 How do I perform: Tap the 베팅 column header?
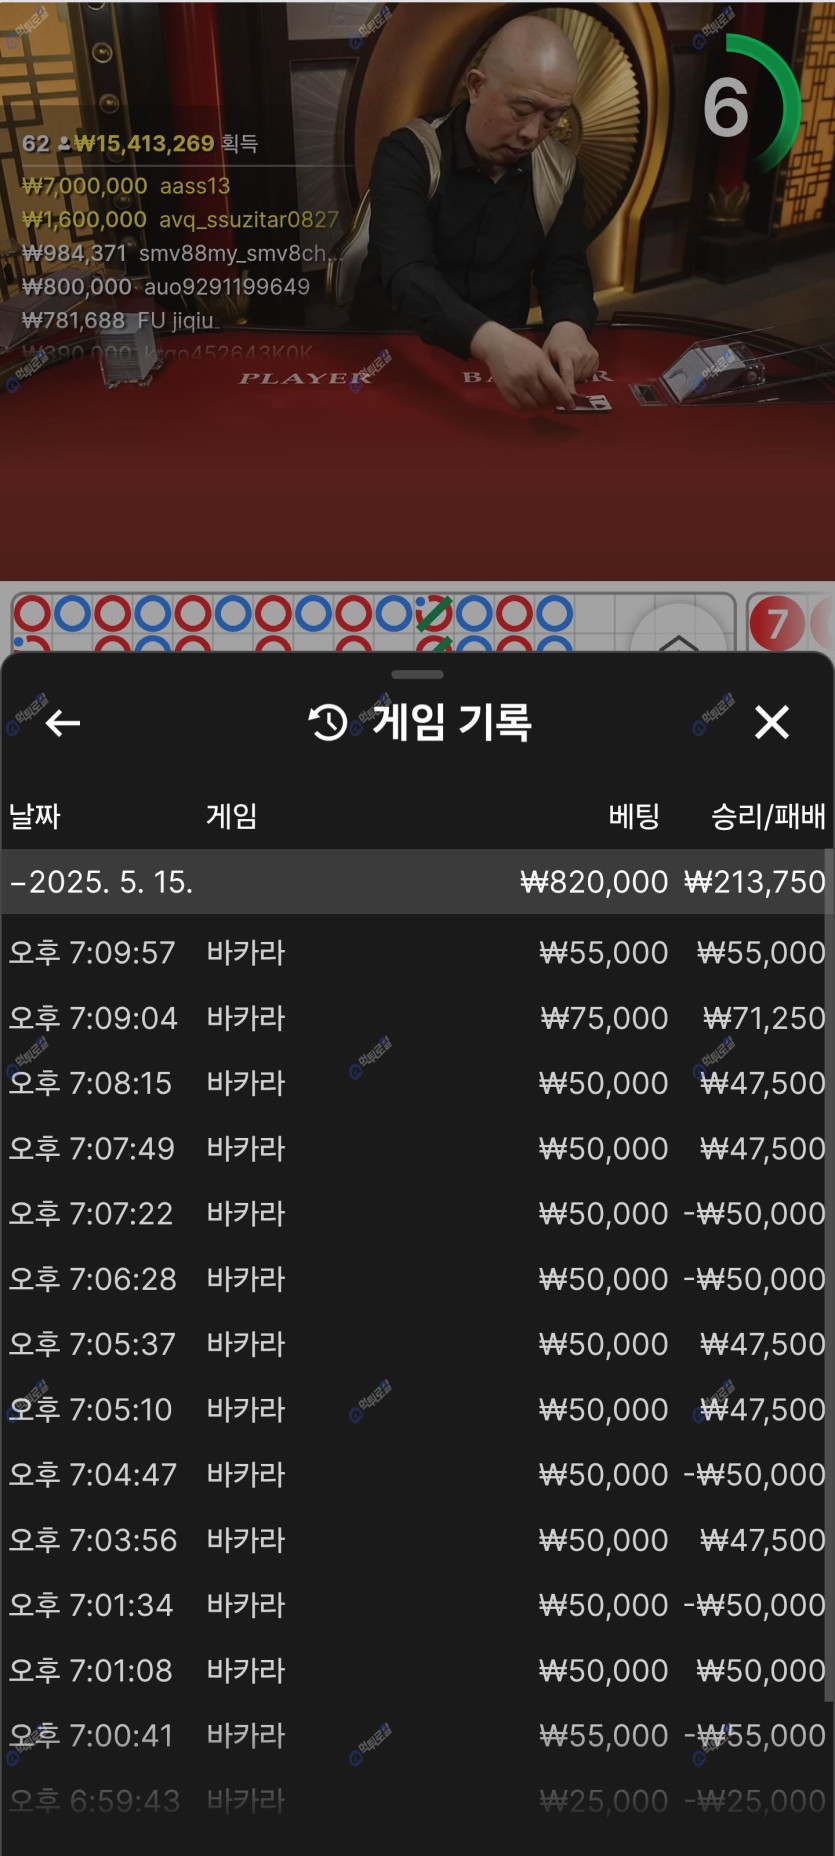(x=633, y=816)
